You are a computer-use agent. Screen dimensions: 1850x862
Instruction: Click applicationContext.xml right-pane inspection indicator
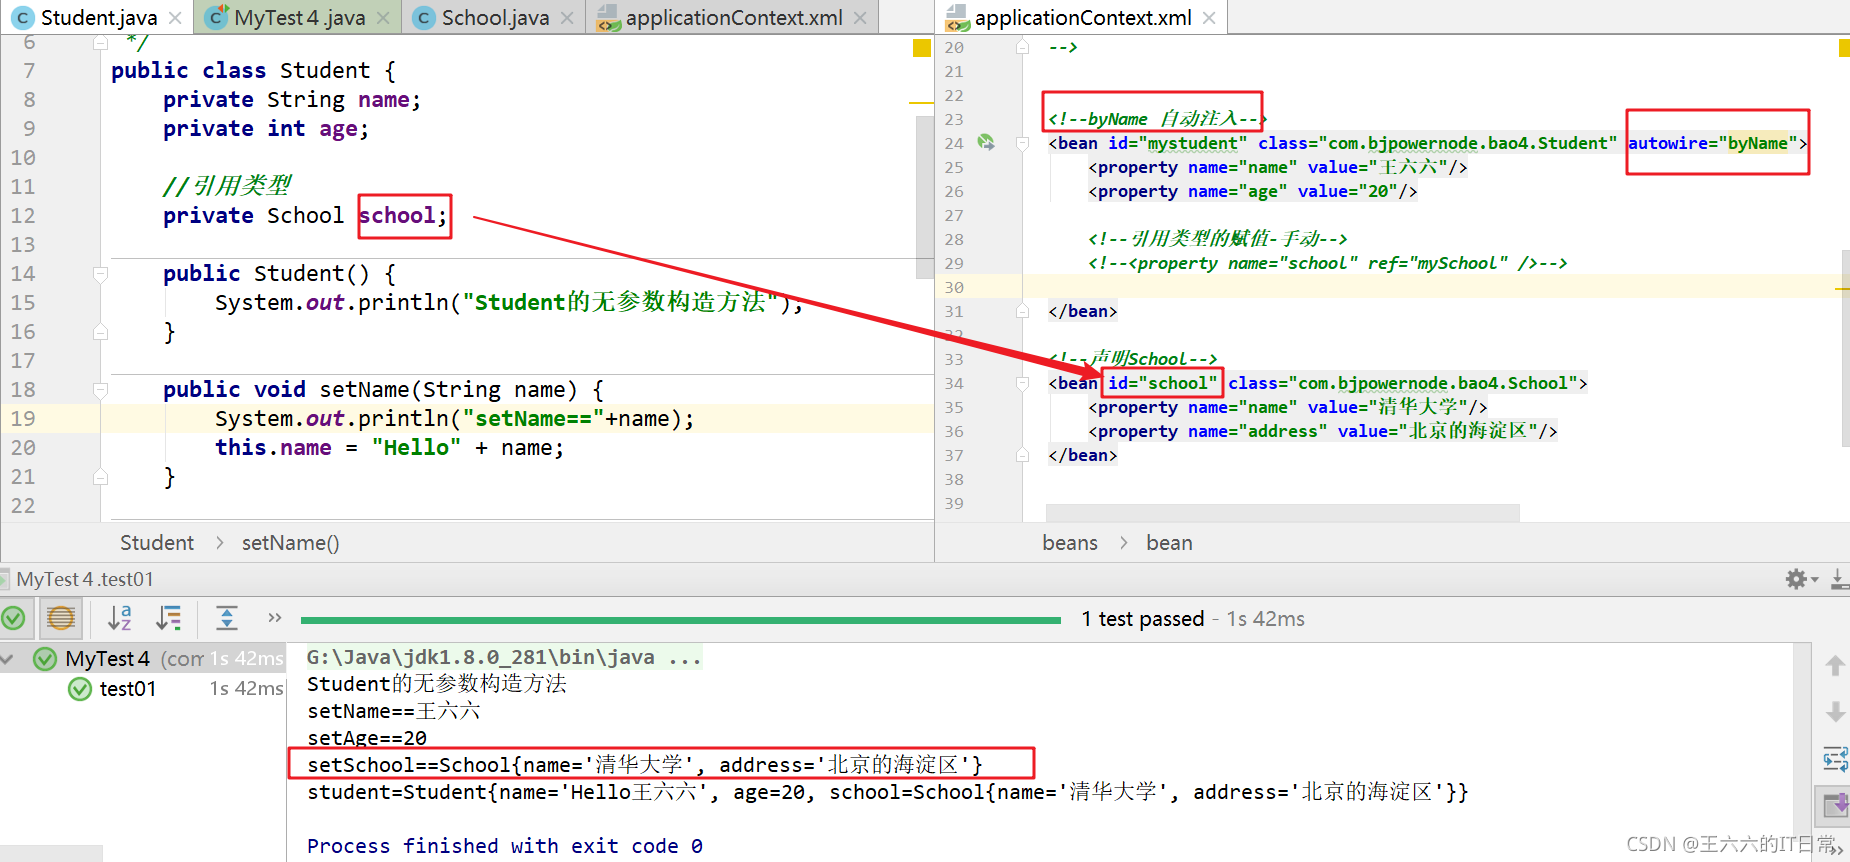pyautogui.click(x=1844, y=48)
